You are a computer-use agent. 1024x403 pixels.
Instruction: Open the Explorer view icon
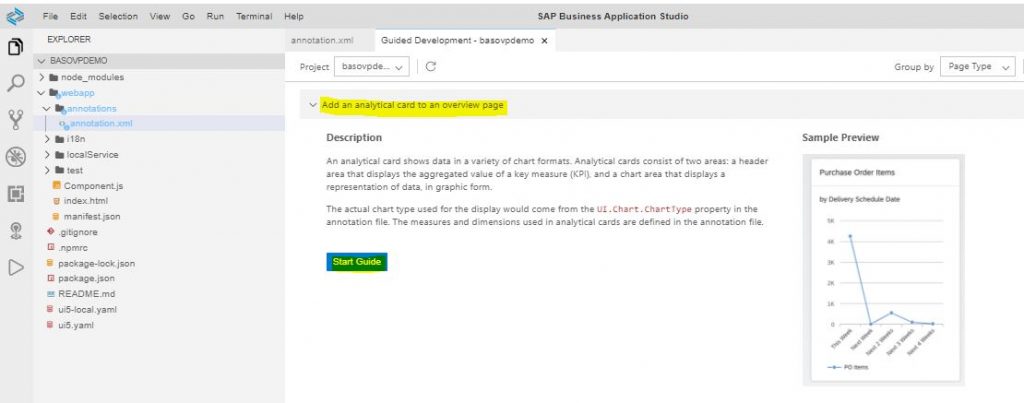point(16,47)
